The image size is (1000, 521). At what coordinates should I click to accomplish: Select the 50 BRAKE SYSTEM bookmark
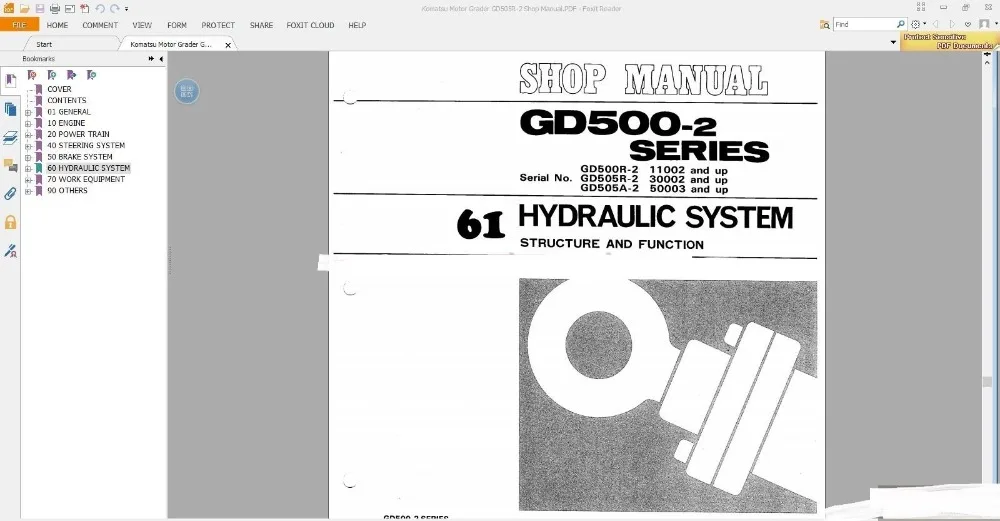80,157
